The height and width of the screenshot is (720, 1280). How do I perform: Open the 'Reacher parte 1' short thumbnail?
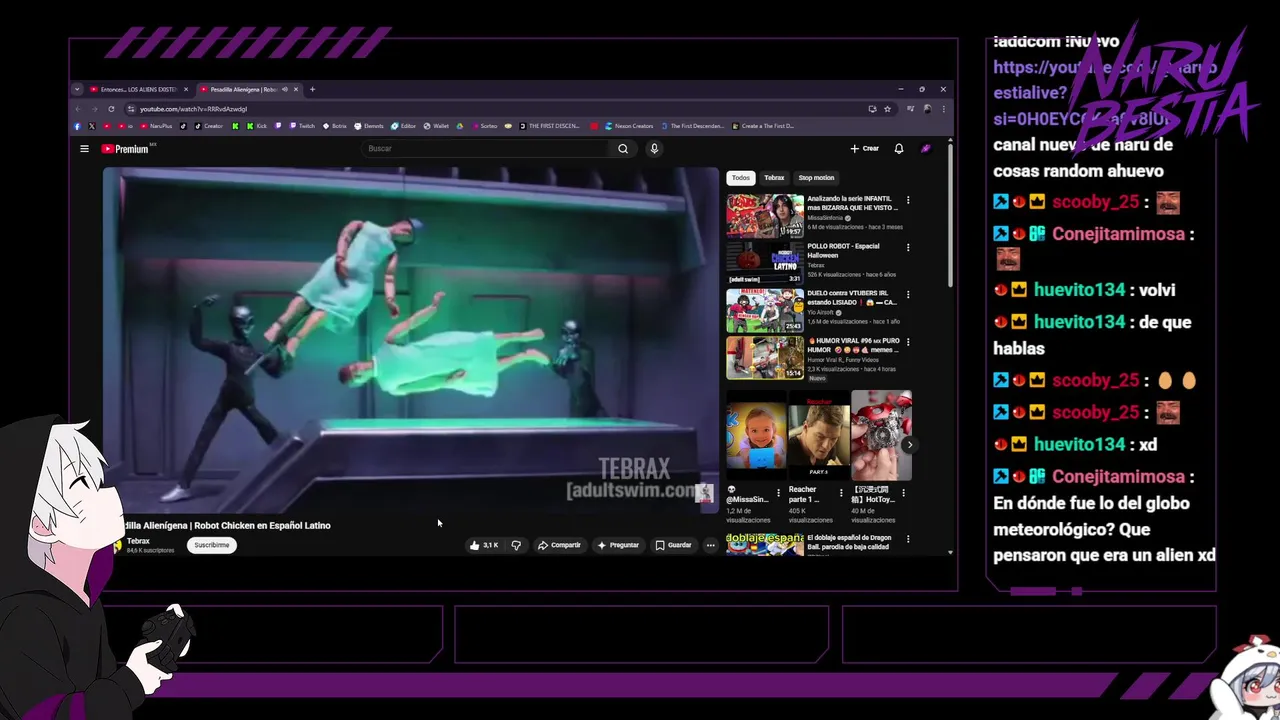[818, 436]
